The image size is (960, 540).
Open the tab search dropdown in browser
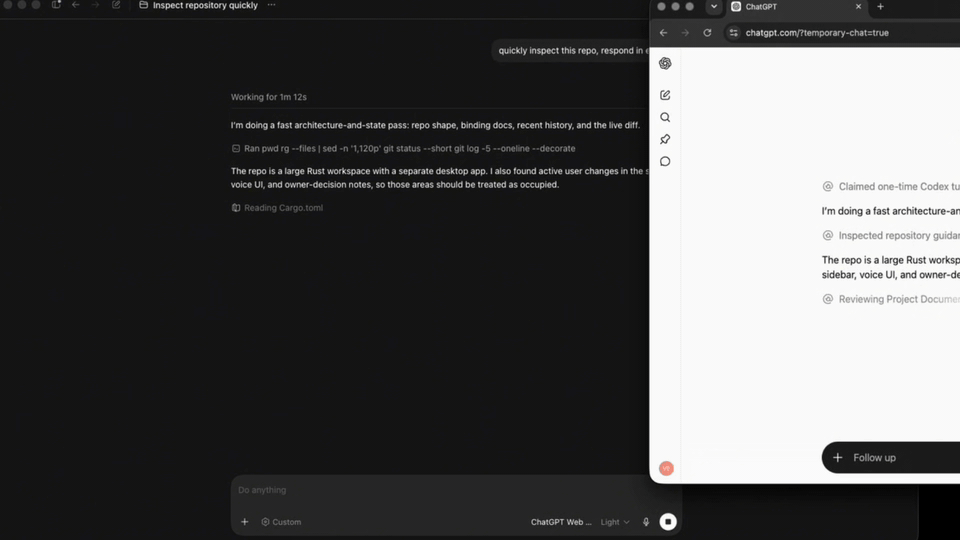pyautogui.click(x=714, y=7)
